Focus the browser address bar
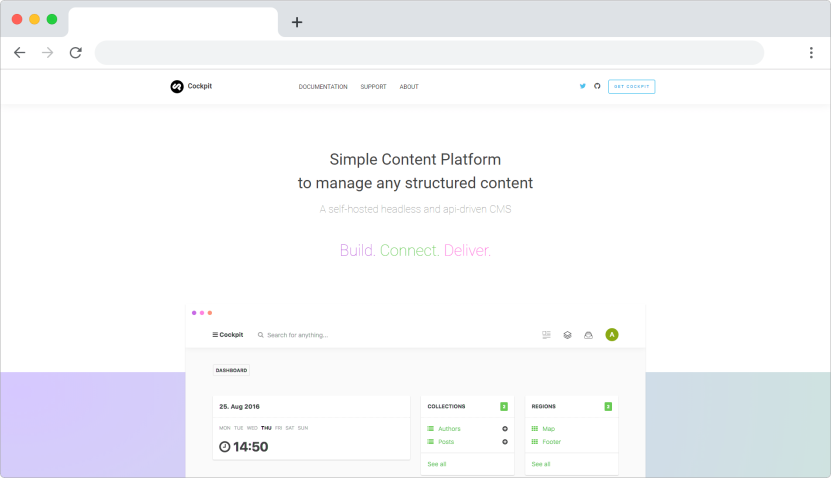Screen dimensions: 831x478 tap(429, 52)
